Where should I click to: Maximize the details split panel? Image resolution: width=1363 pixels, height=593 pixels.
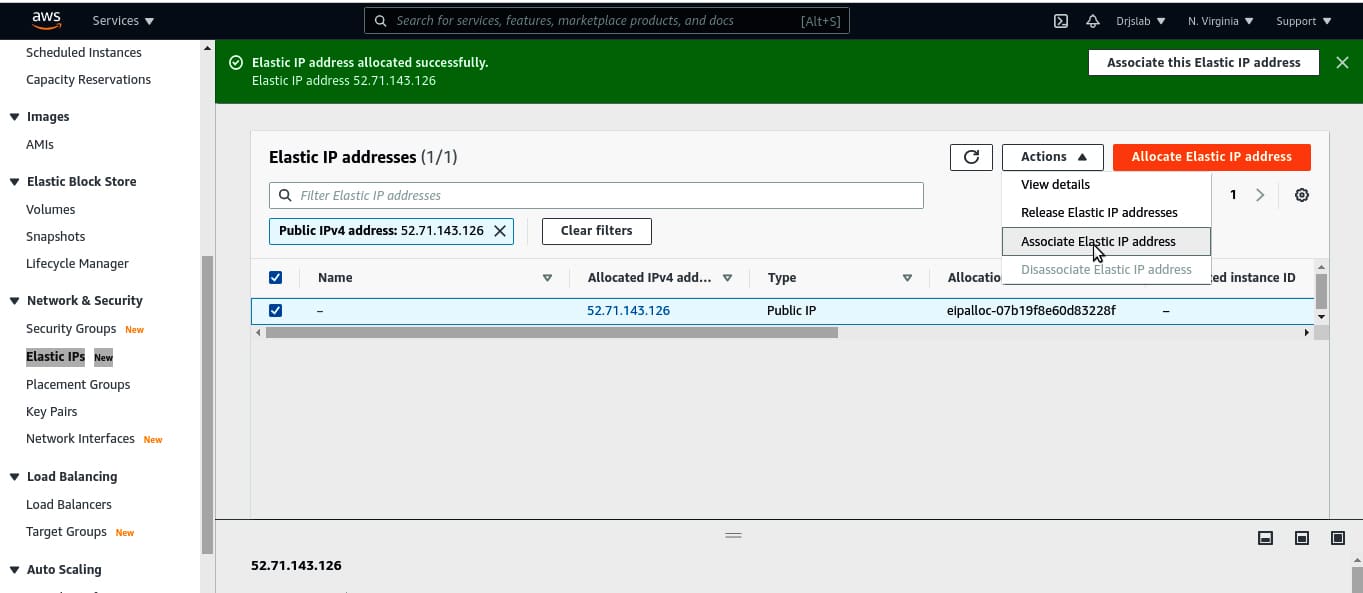coord(1337,538)
